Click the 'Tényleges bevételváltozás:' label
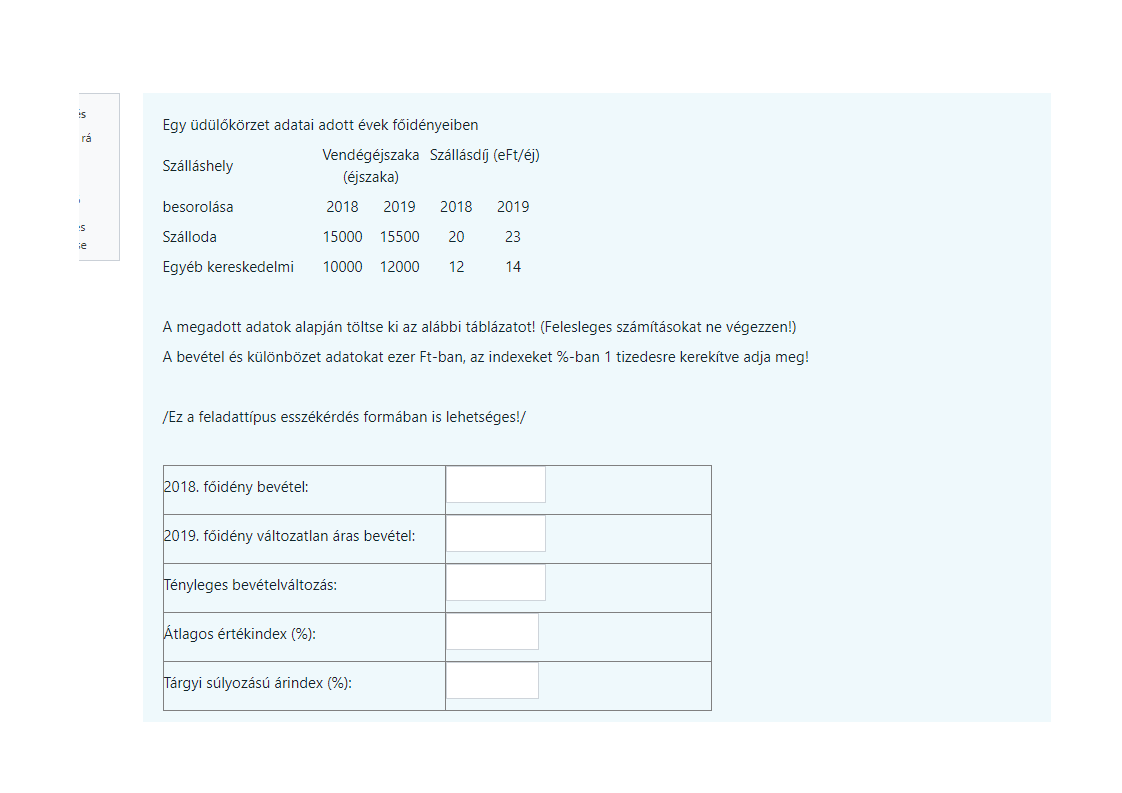 pos(250,585)
